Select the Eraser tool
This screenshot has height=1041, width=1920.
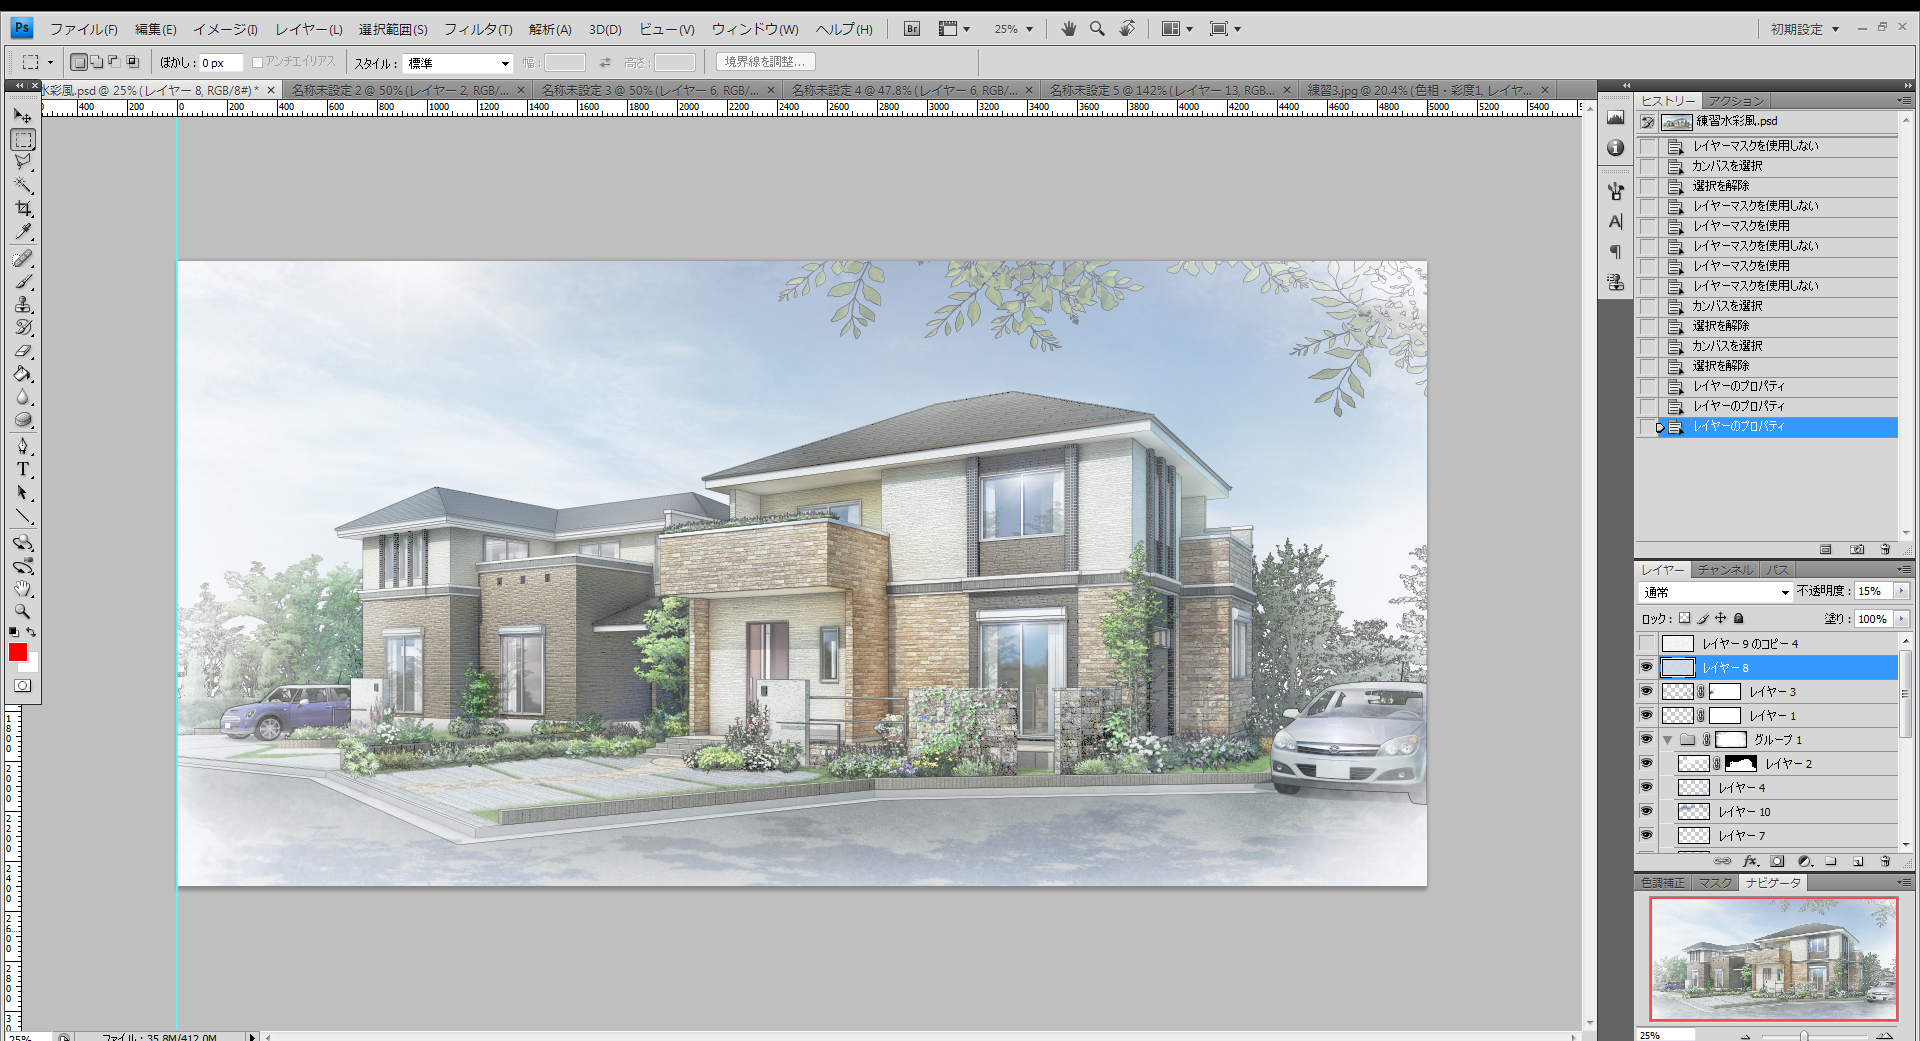(23, 351)
